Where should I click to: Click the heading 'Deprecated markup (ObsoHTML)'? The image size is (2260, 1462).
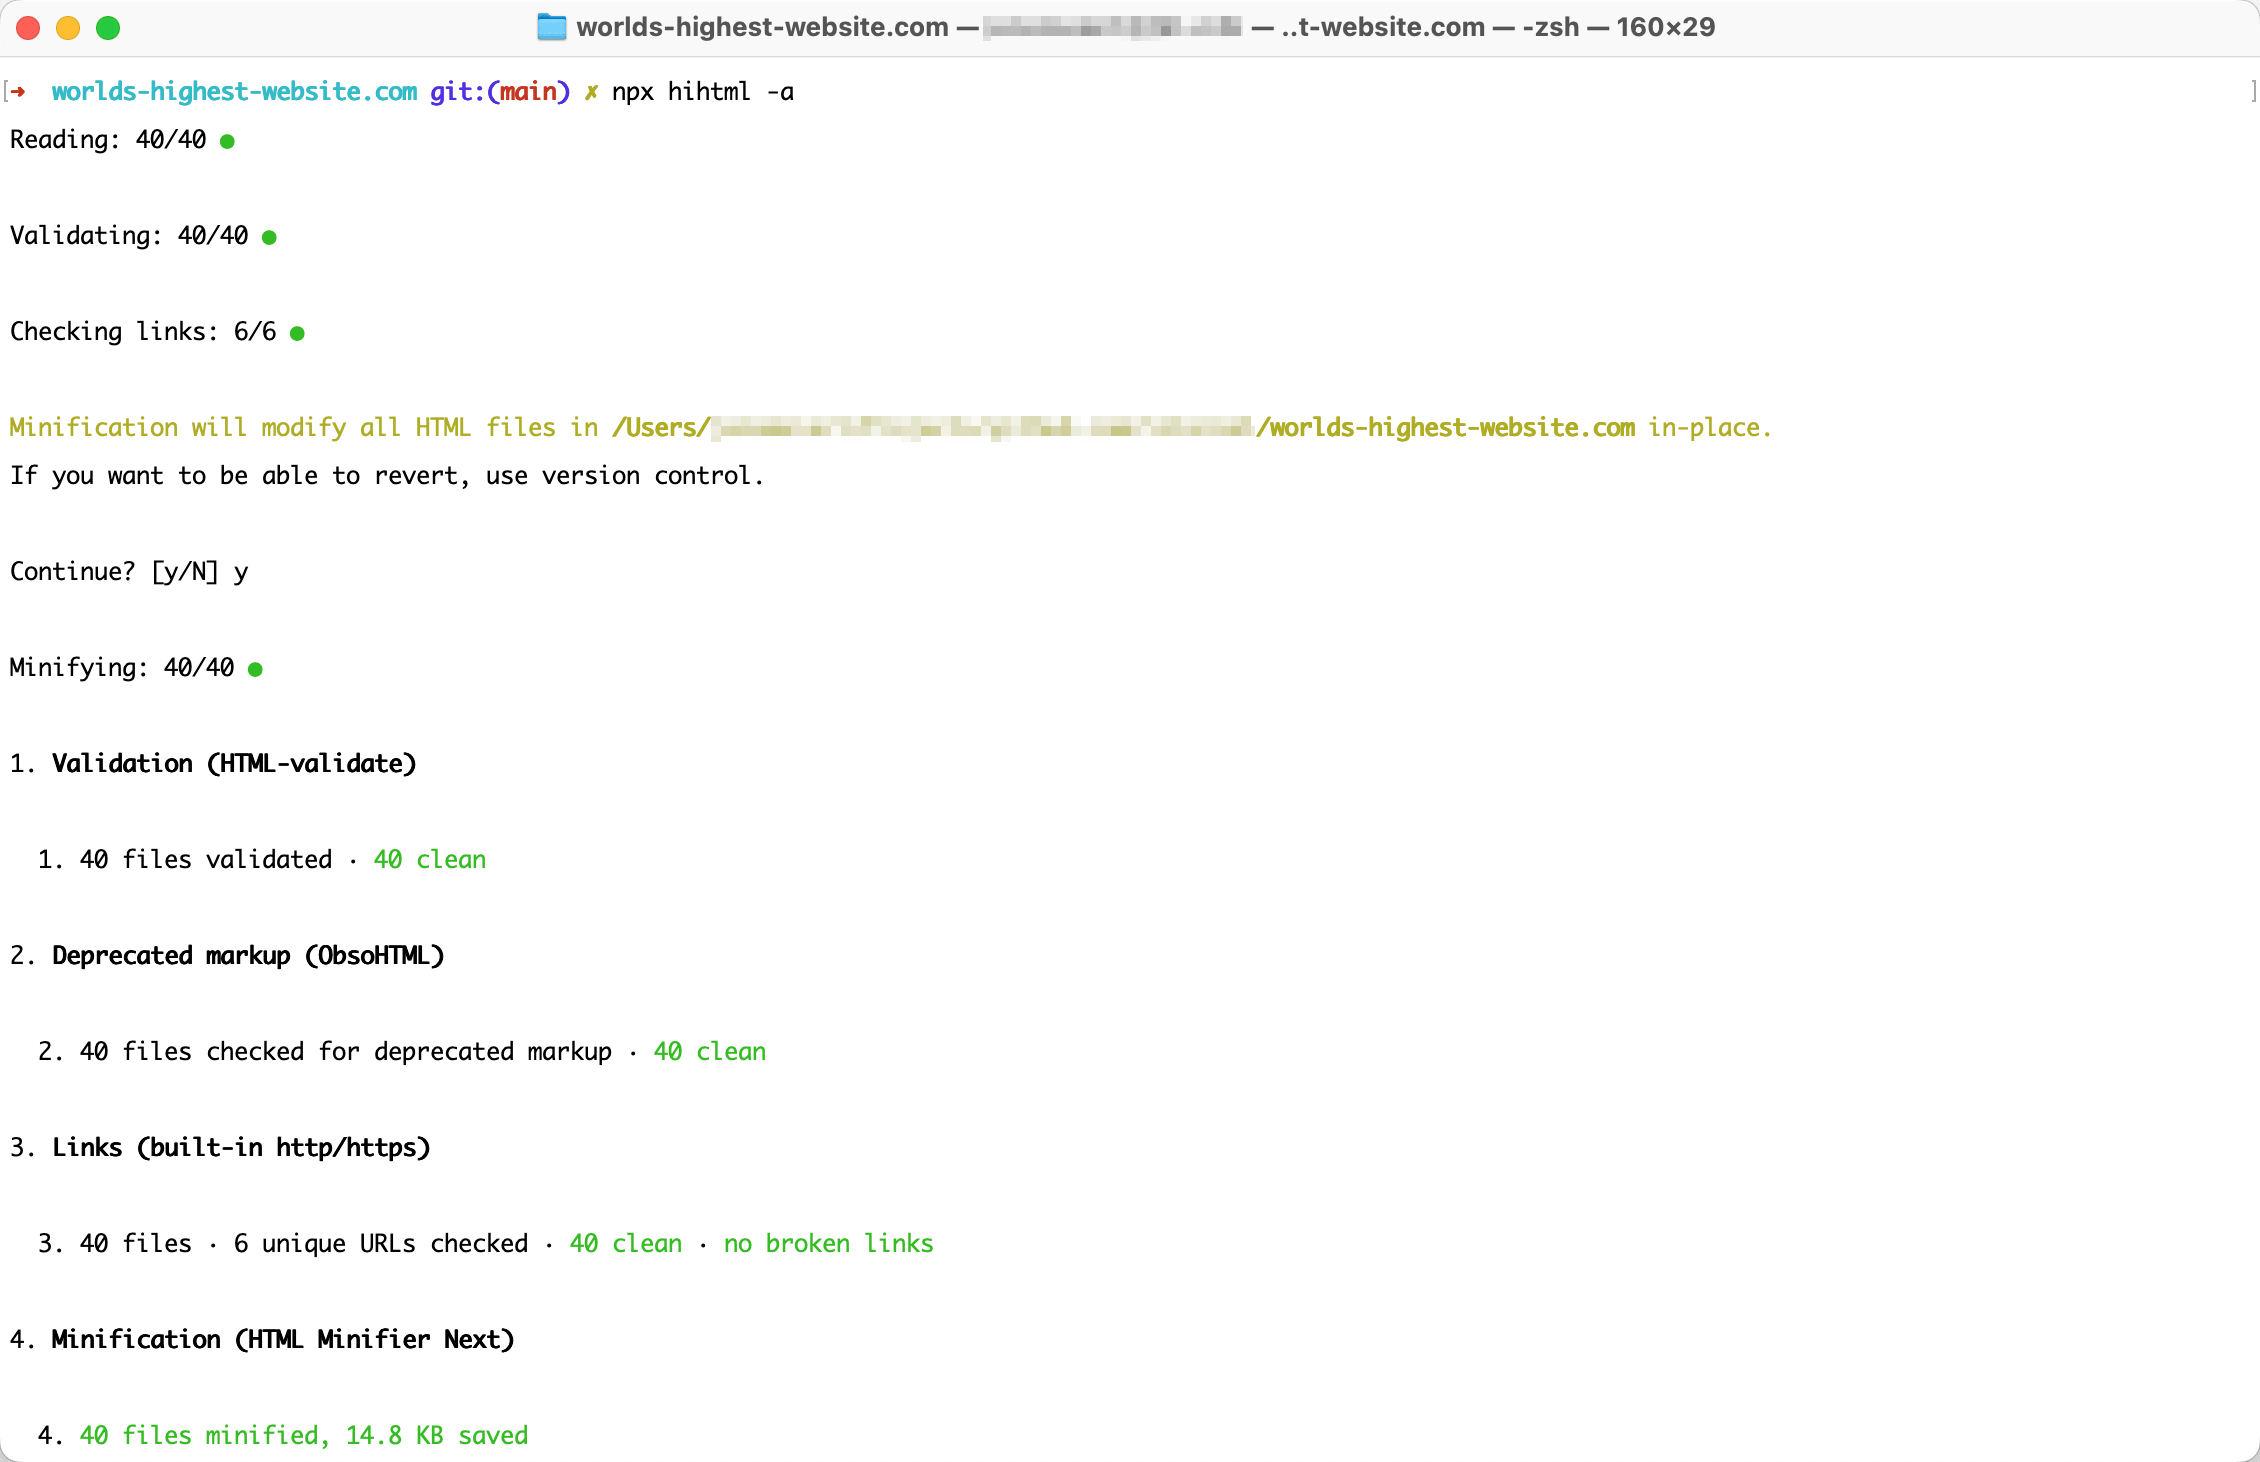(x=248, y=956)
